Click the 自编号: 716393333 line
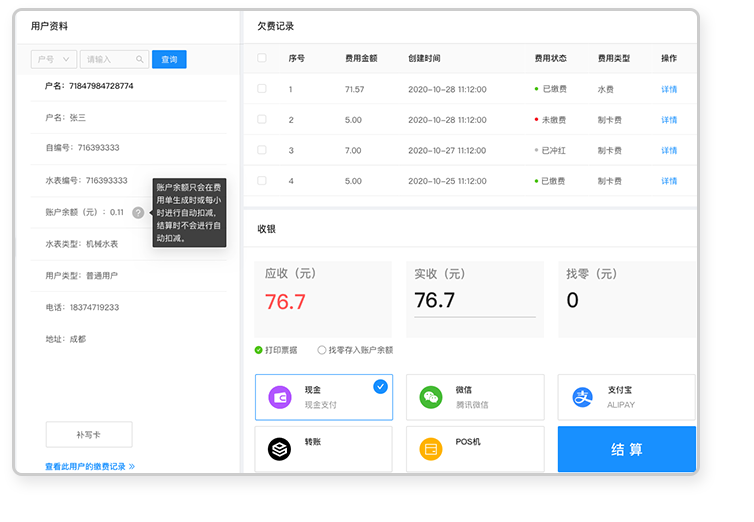Viewport: 754px width, 522px height. coord(82,148)
